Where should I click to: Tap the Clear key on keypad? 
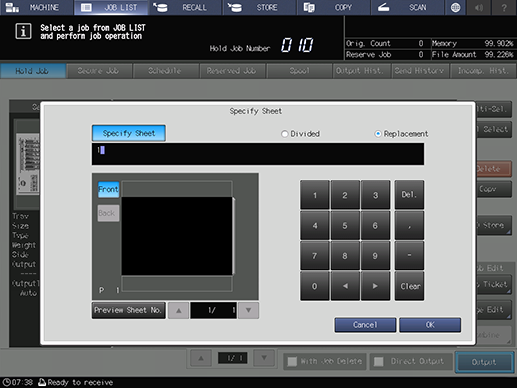click(x=409, y=286)
